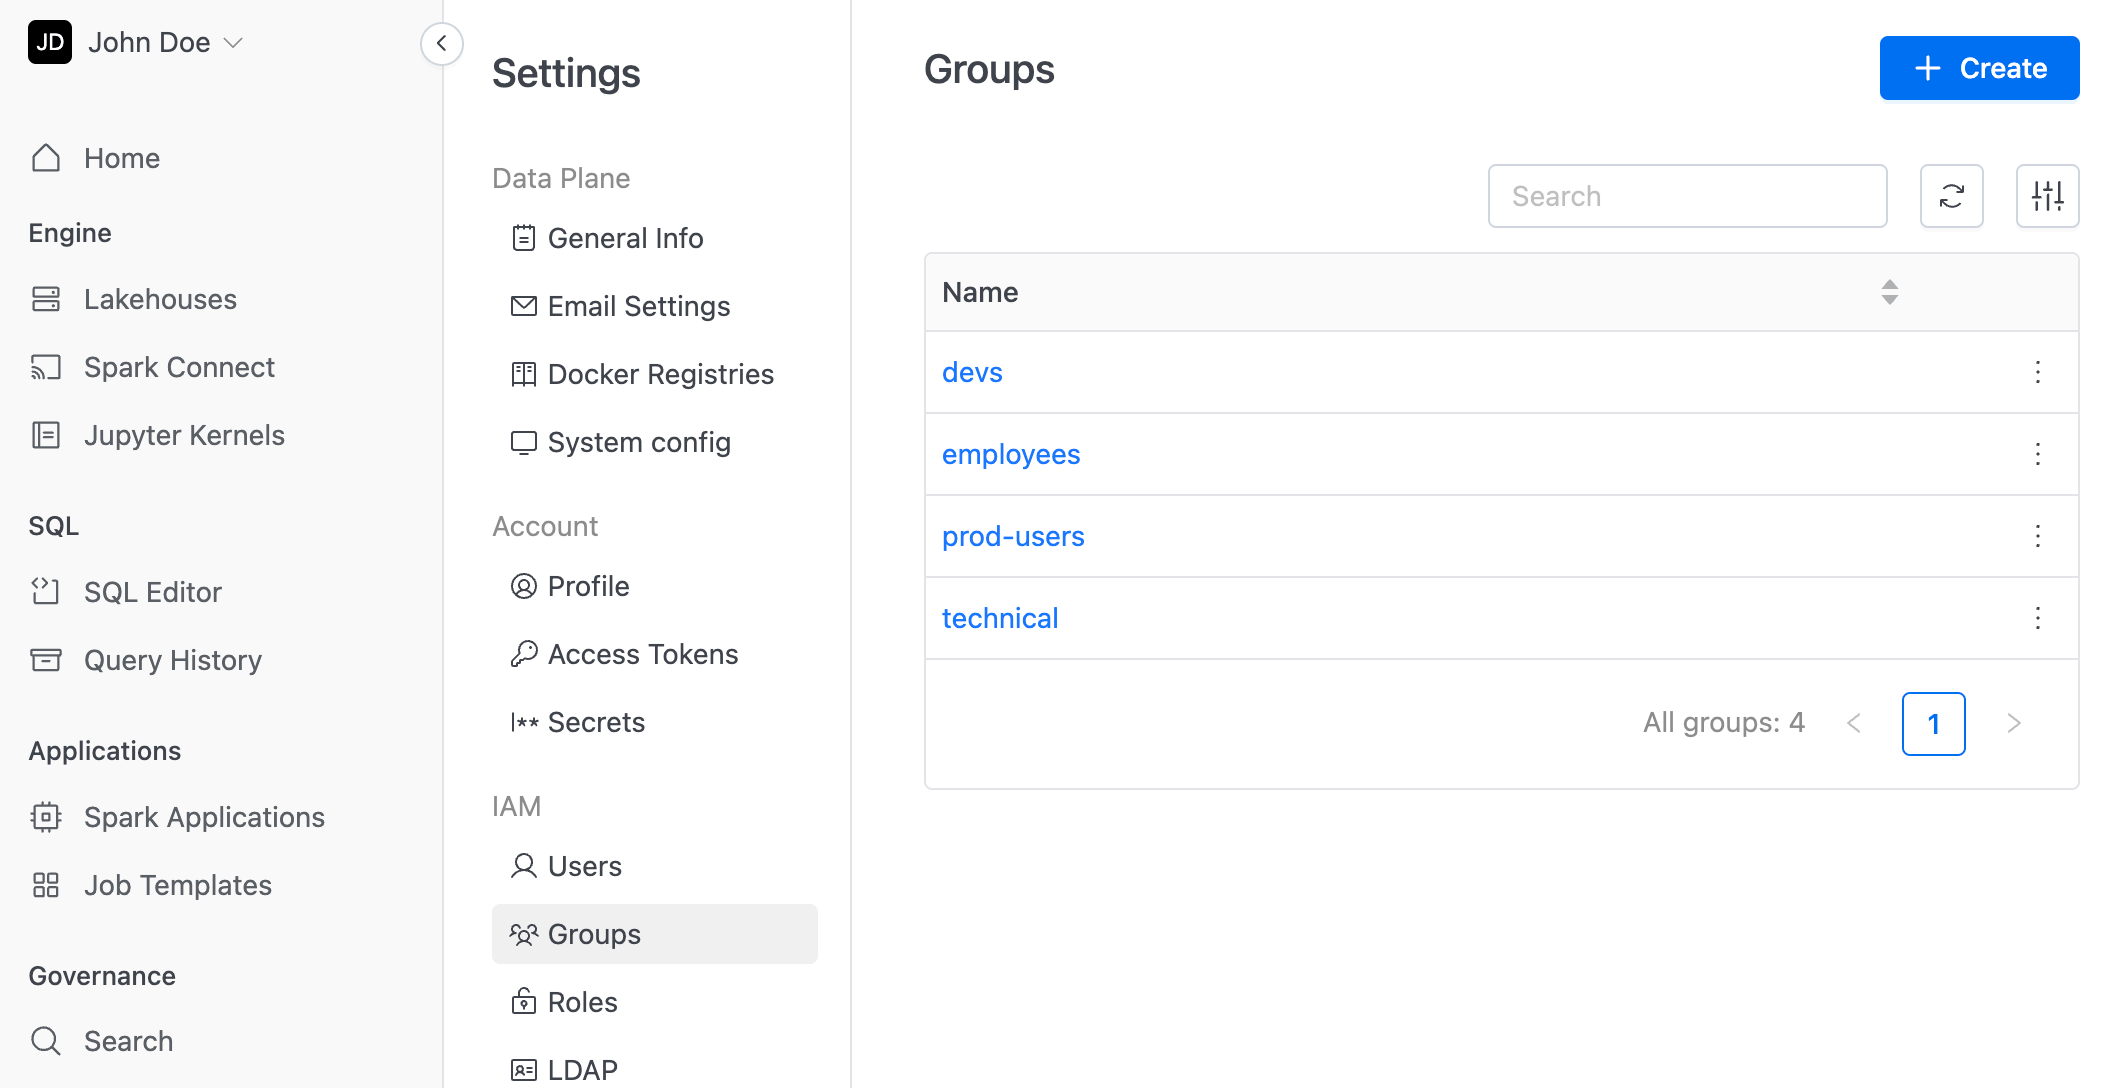Click the Access Tokens key icon
This screenshot has height=1088, width=2122.
523,654
